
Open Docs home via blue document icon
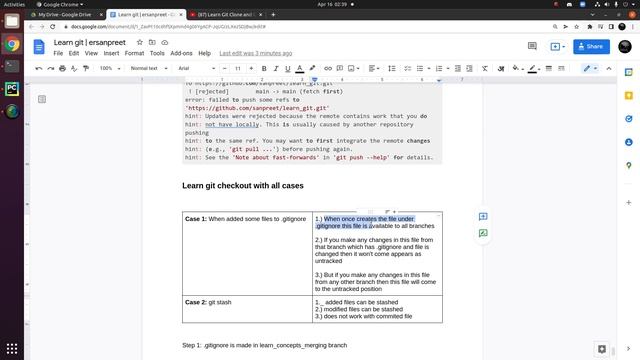[39, 47]
